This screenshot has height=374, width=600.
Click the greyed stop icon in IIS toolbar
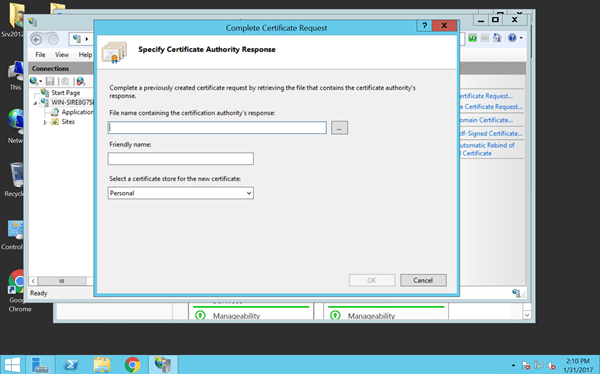point(485,38)
